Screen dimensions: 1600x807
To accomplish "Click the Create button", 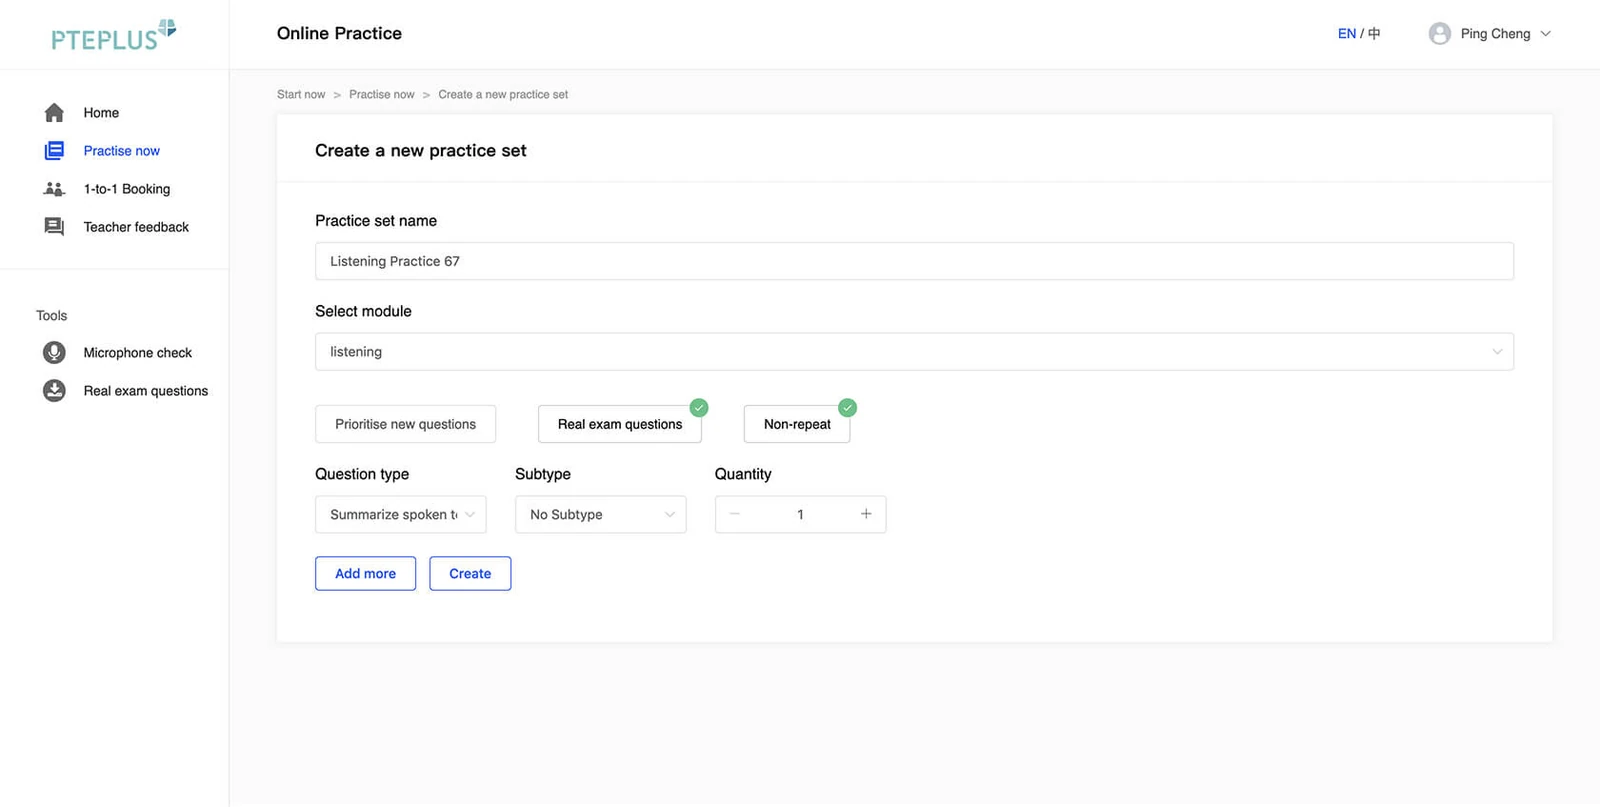I will [x=470, y=574].
